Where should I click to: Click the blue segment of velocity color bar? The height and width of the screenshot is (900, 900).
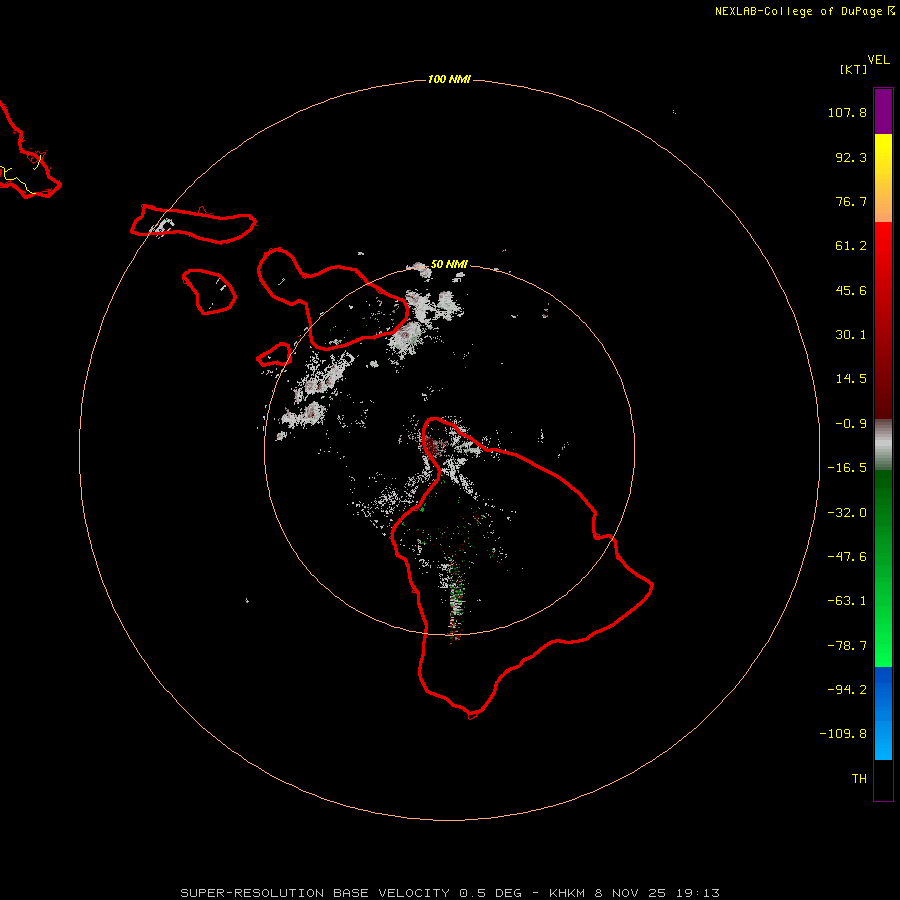pos(883,713)
